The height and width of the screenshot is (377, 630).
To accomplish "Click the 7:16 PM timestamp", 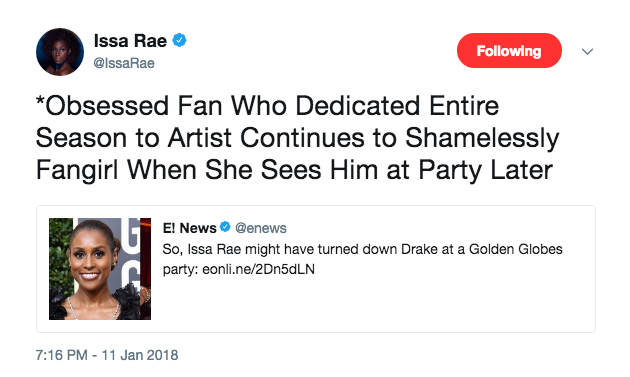I will coord(61,355).
